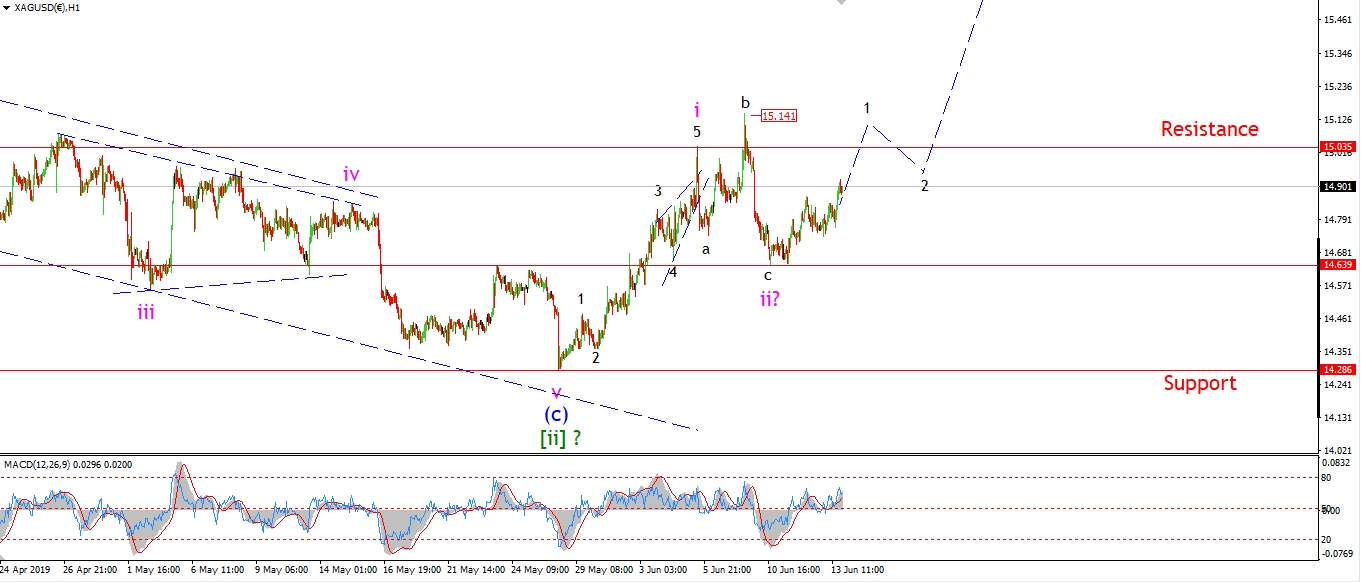Open the XAGUSD chart symbol dropdown arrow
Viewport: 1361px width, 582px height.
tap(7, 8)
